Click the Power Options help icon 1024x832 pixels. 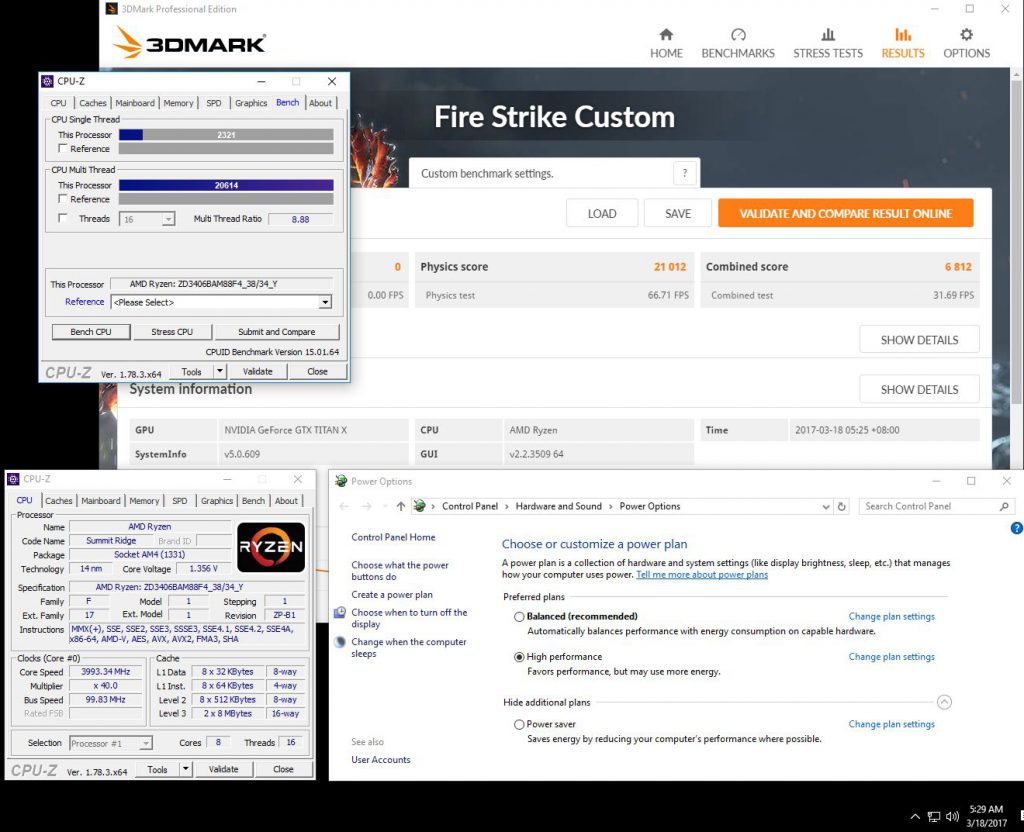pyautogui.click(x=1016, y=528)
